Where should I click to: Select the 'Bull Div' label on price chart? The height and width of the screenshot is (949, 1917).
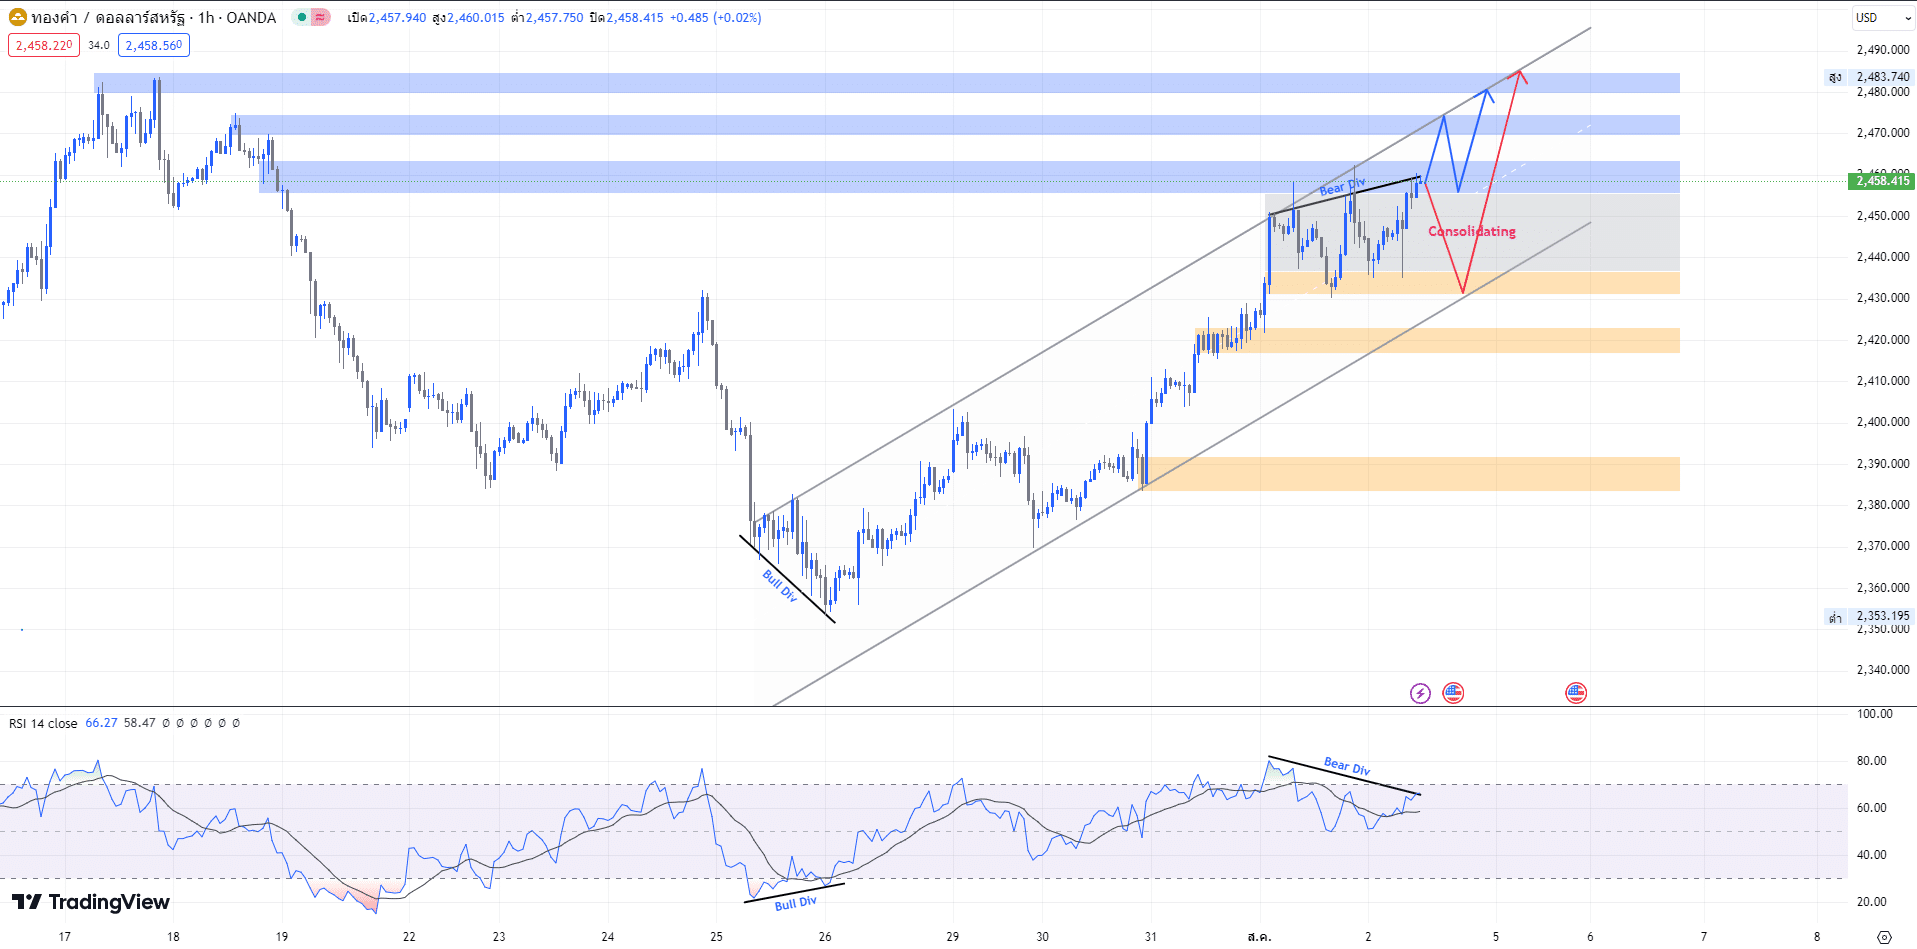coord(780,586)
